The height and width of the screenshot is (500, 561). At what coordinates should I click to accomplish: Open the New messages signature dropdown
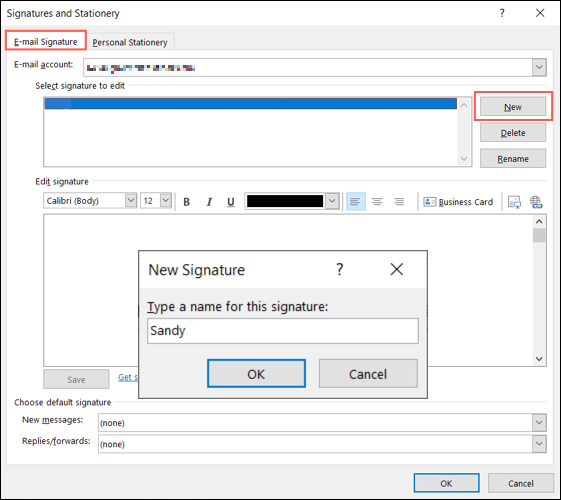pos(539,423)
